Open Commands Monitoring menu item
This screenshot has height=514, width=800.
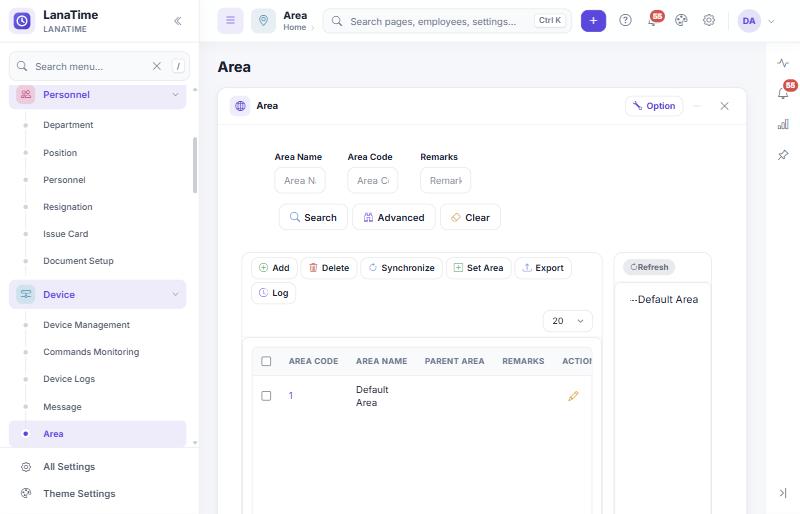91,352
